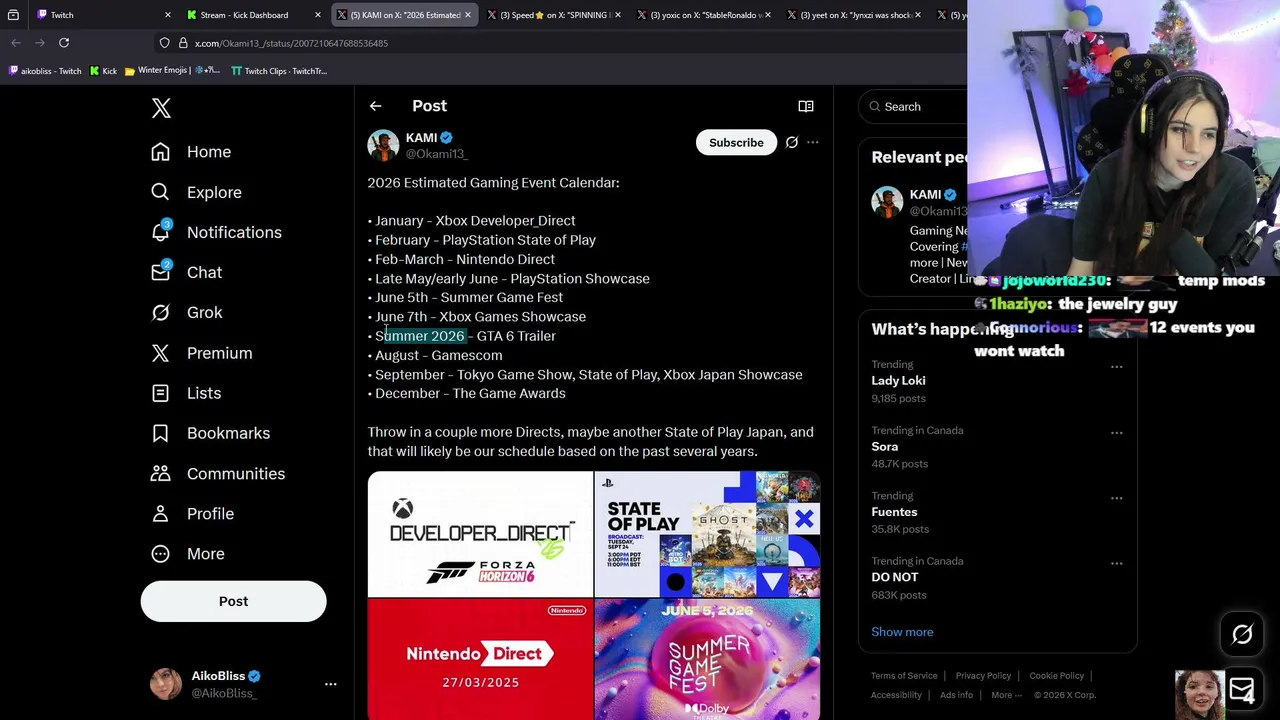Click AikoBliss account avatar
This screenshot has height=720, width=1280.
click(x=166, y=684)
